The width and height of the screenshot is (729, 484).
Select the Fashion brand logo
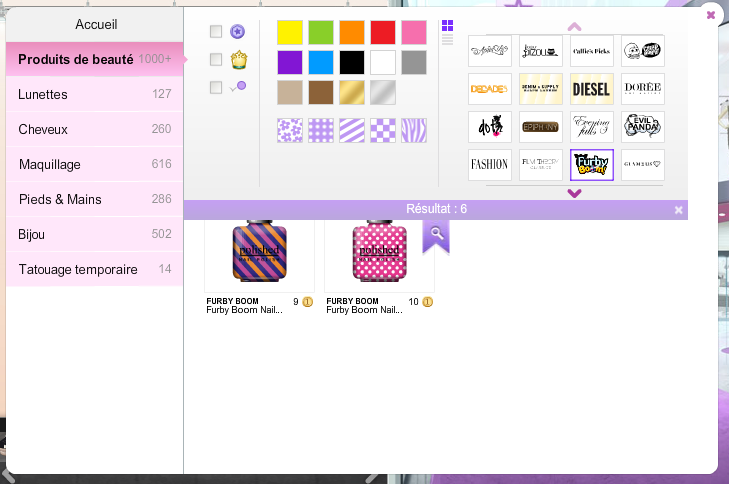[x=490, y=165]
